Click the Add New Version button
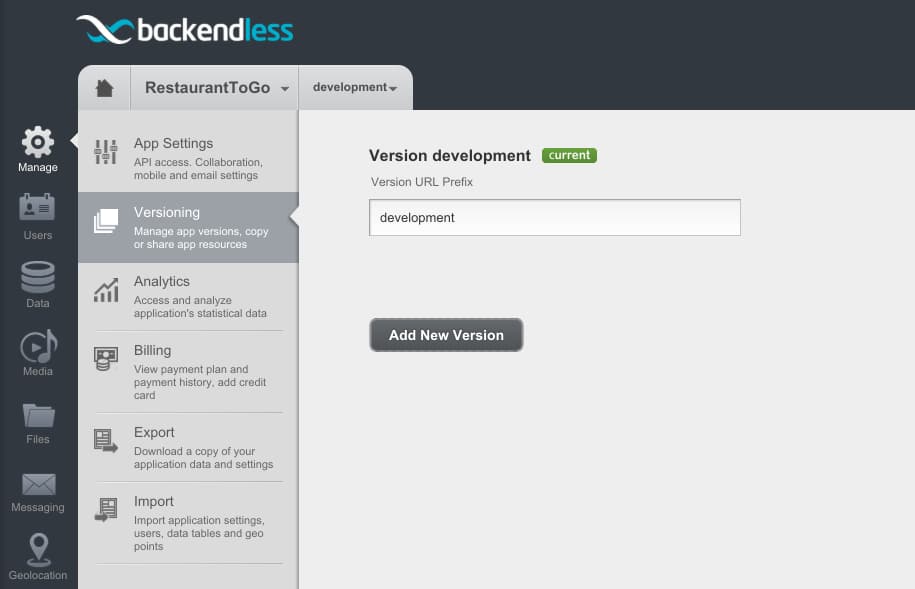This screenshot has height=589, width=915. pos(446,335)
